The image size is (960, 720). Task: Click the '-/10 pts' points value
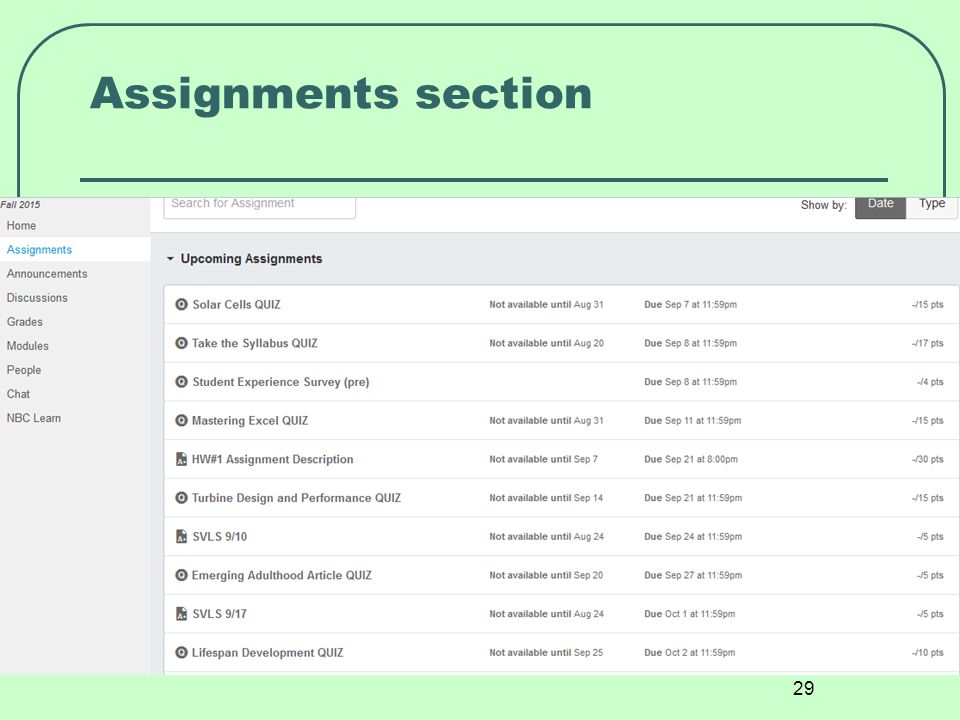coord(928,653)
